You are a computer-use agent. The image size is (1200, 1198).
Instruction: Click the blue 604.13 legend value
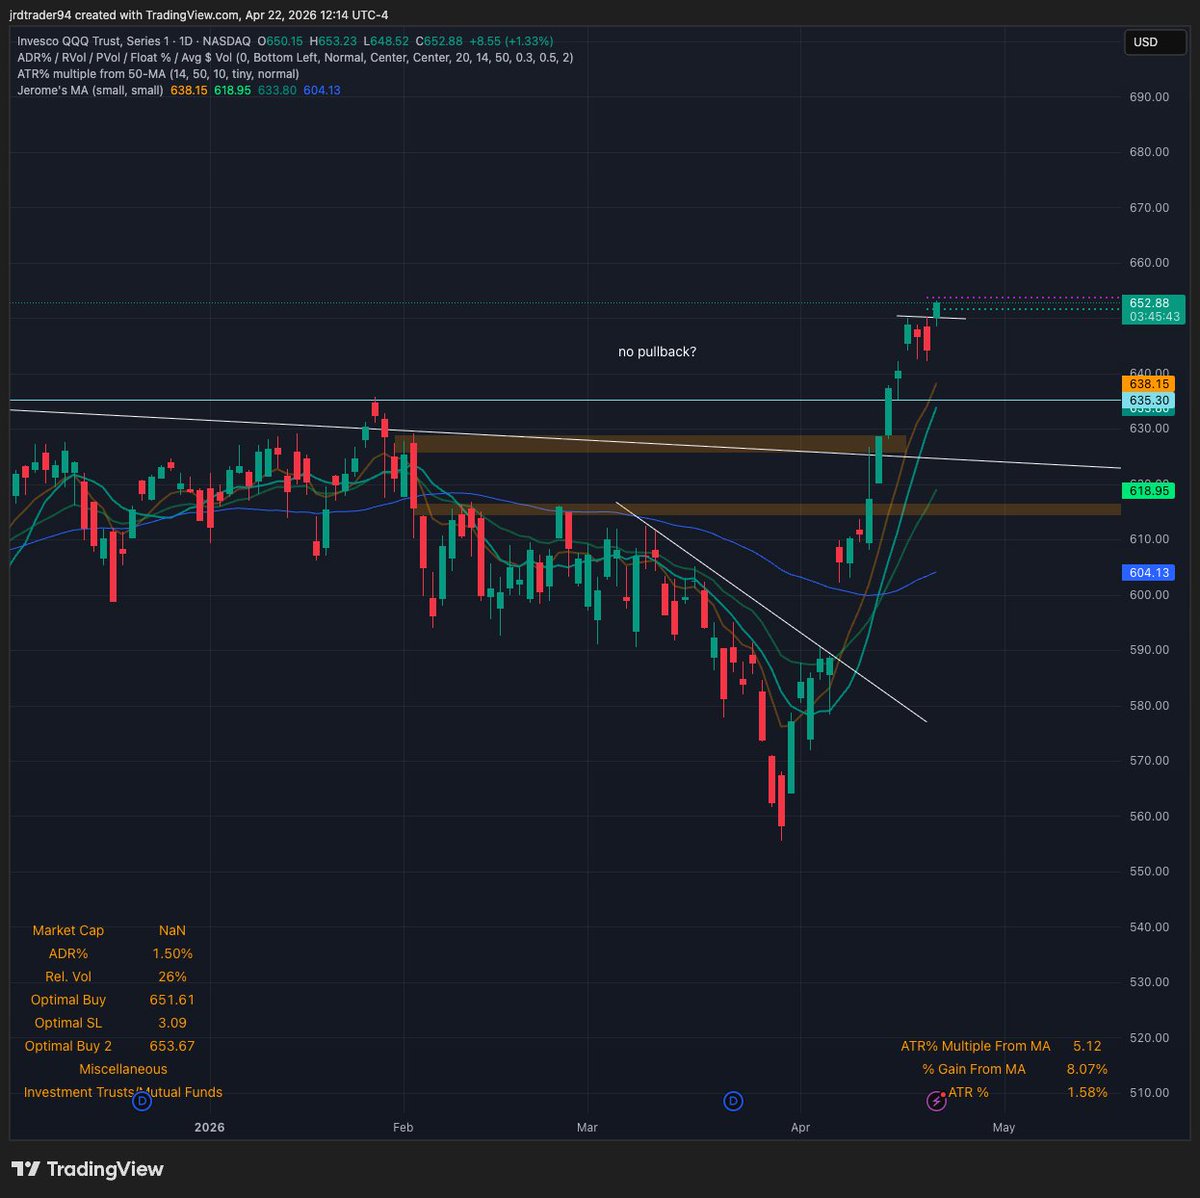click(322, 90)
